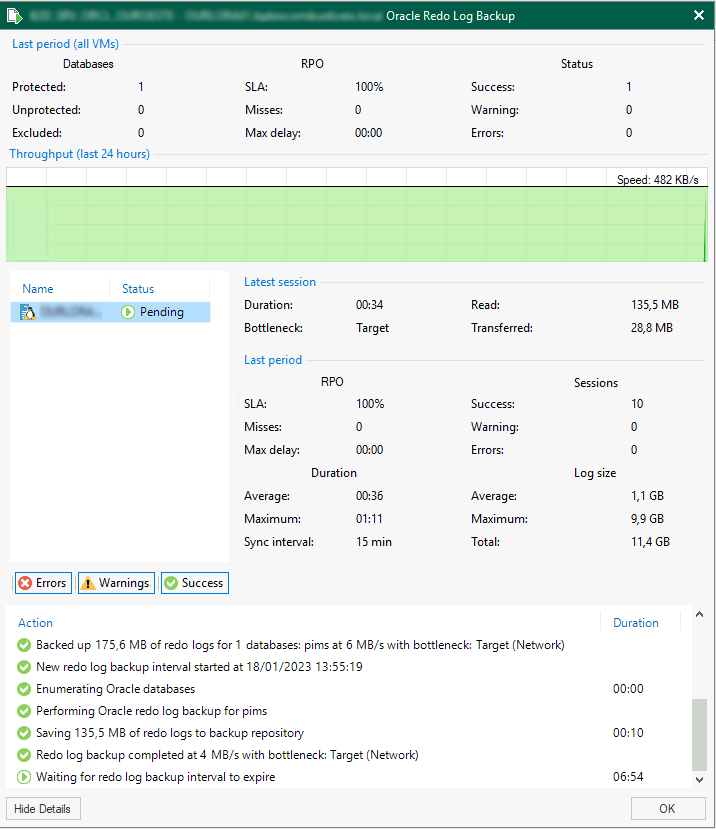Image resolution: width=716 pixels, height=829 pixels.
Task: Select log row 'New redo log backup interval started'
Action: coord(349,667)
